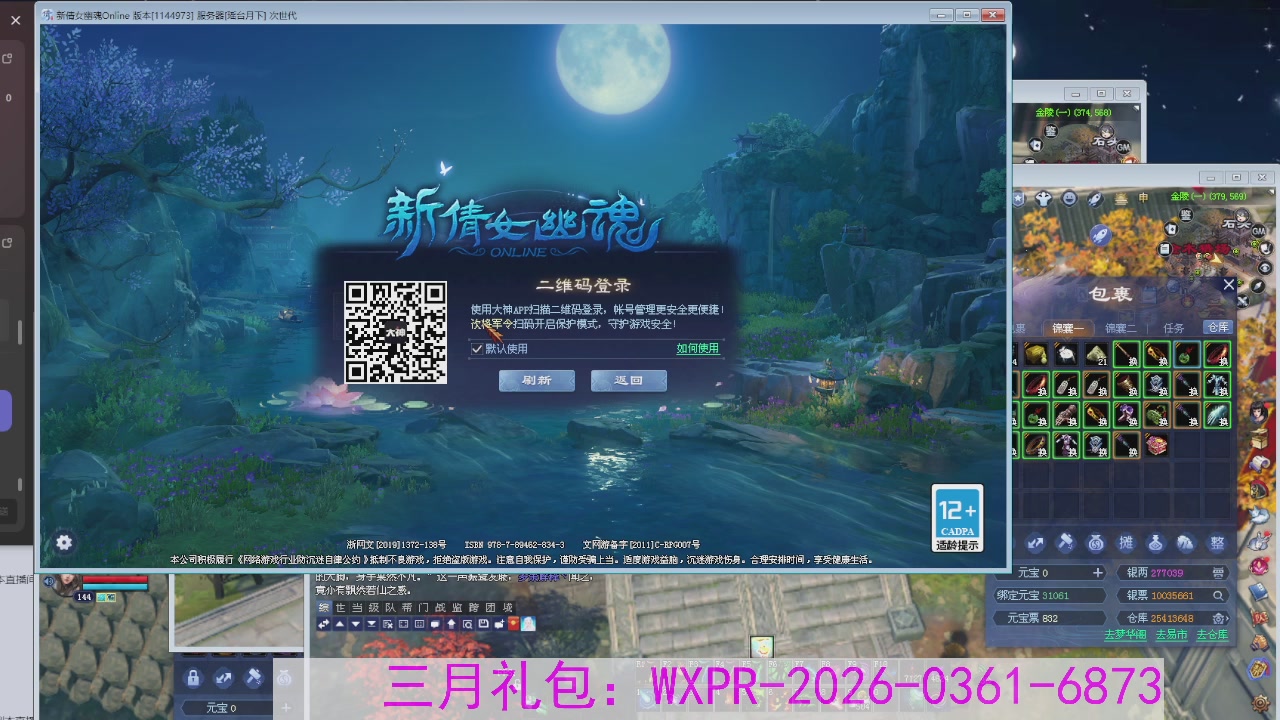
Task: Click the gear icon next to 仓库 amount
Action: pyautogui.click(x=1219, y=619)
